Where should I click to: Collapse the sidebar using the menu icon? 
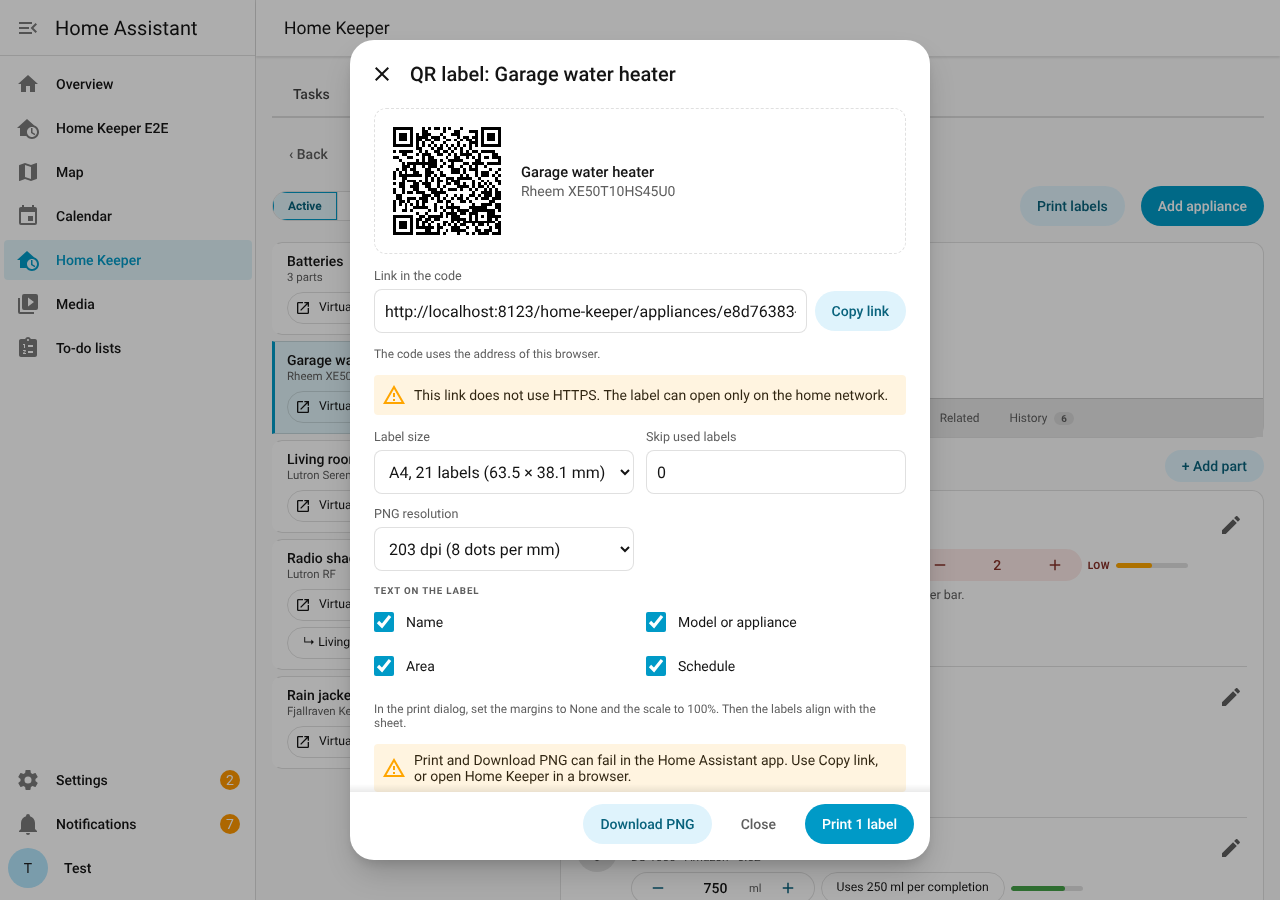pyautogui.click(x=28, y=28)
